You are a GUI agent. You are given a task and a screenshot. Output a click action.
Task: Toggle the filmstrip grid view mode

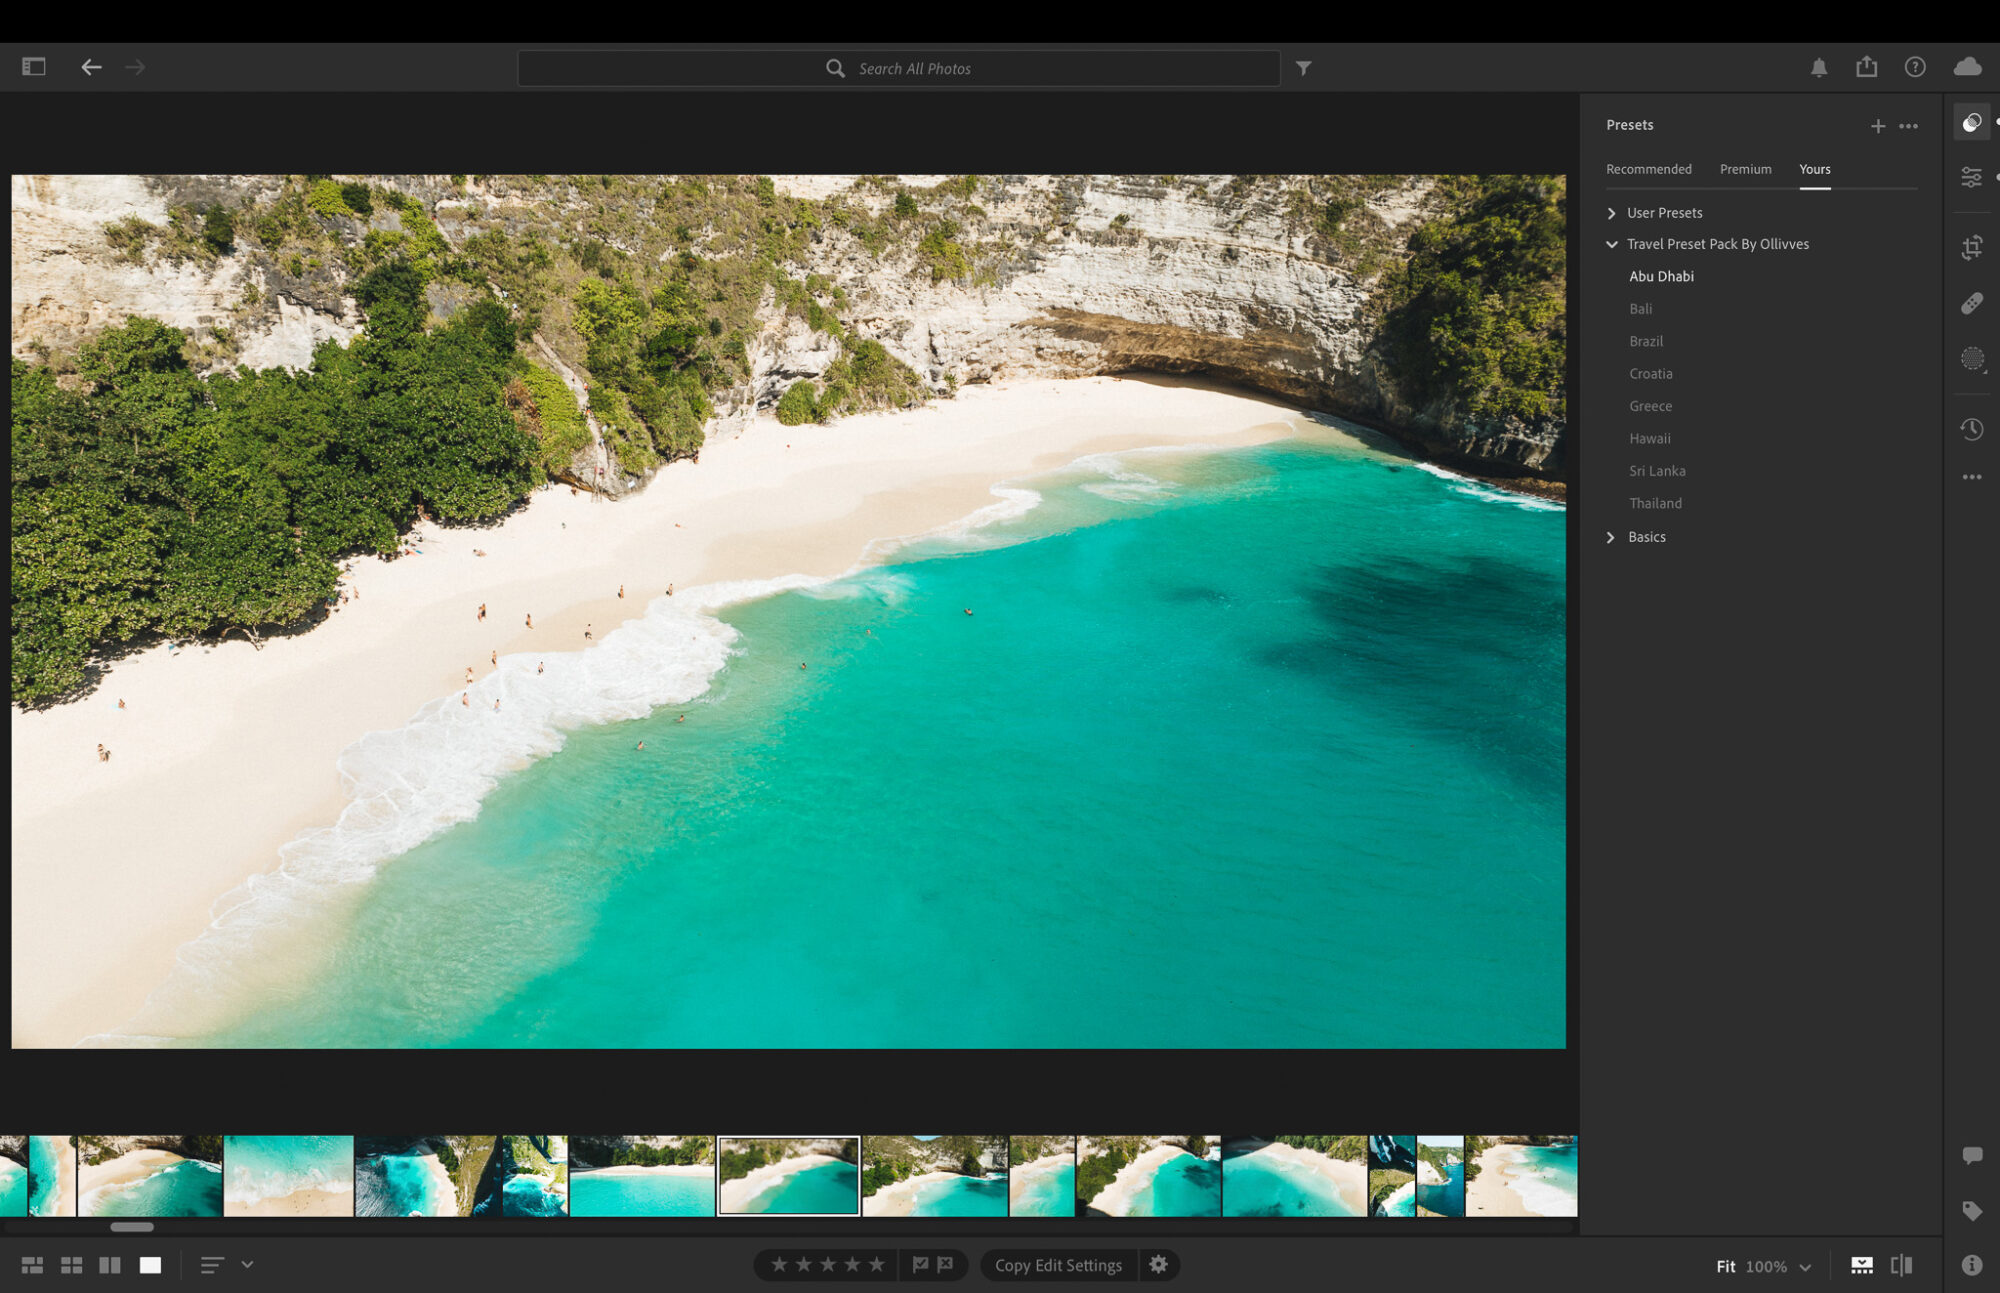(x=70, y=1264)
